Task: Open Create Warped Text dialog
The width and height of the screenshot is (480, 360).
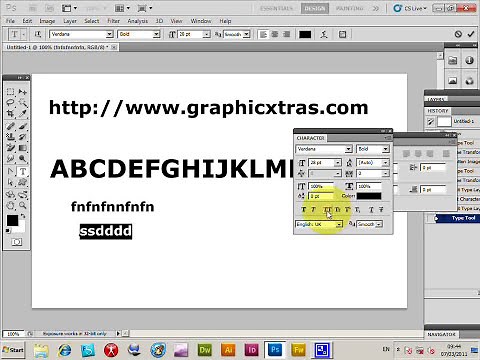Action: pyautogui.click(x=324, y=34)
